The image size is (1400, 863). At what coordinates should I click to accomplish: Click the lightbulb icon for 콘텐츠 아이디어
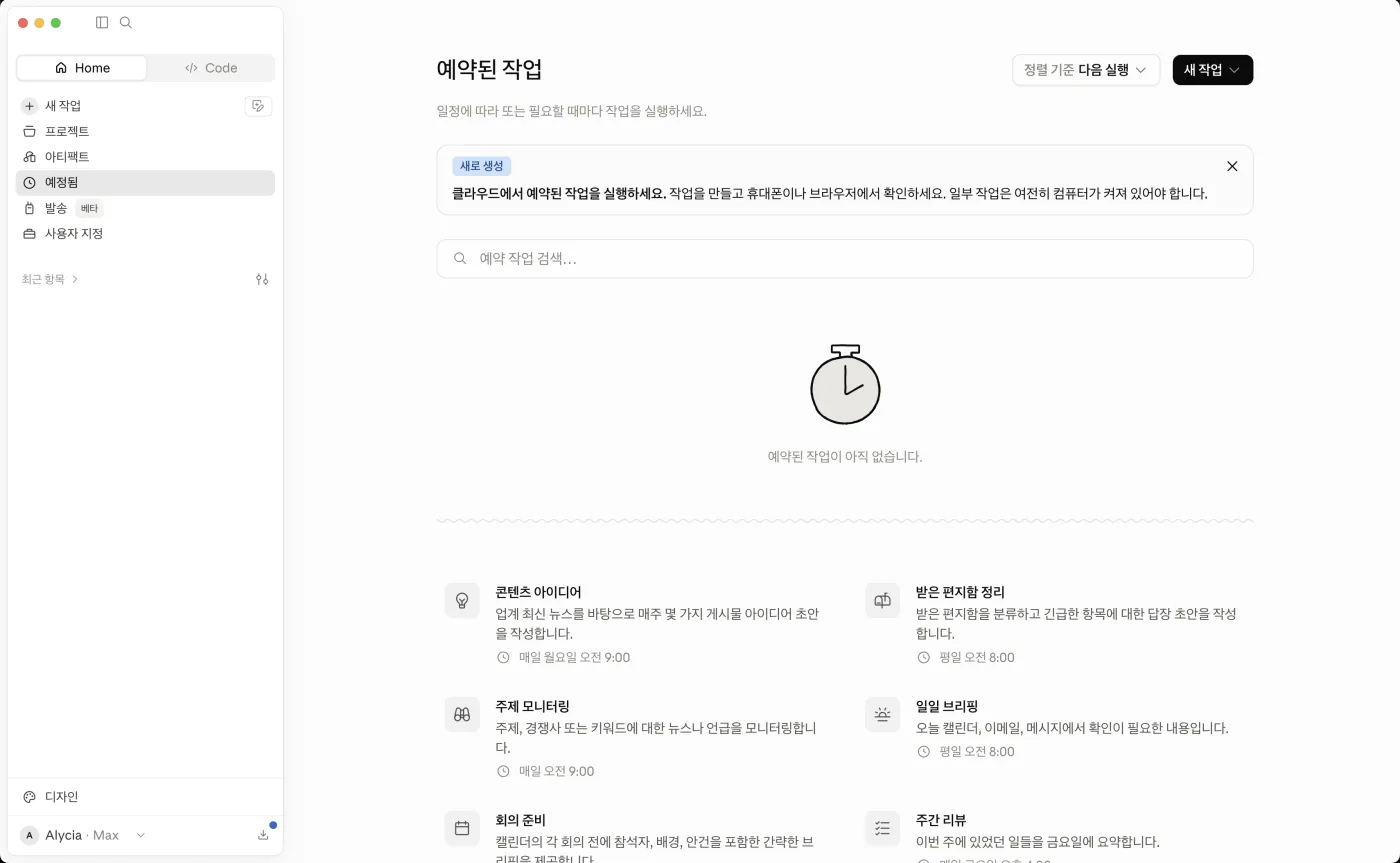[x=462, y=600]
